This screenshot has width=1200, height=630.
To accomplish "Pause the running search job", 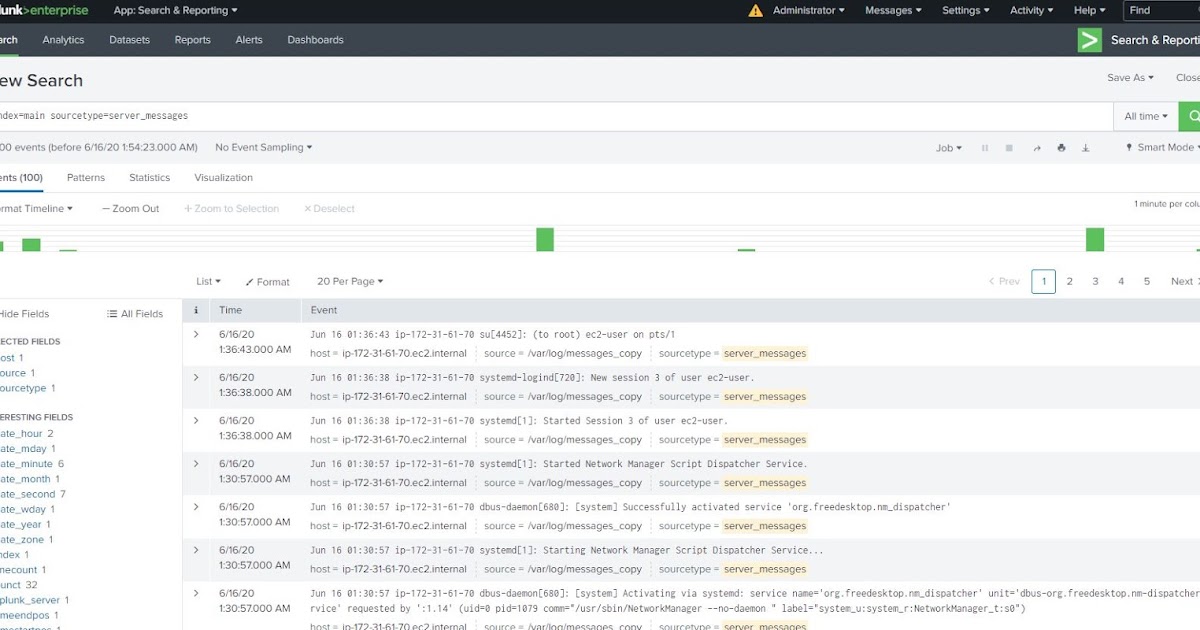I will (x=984, y=147).
